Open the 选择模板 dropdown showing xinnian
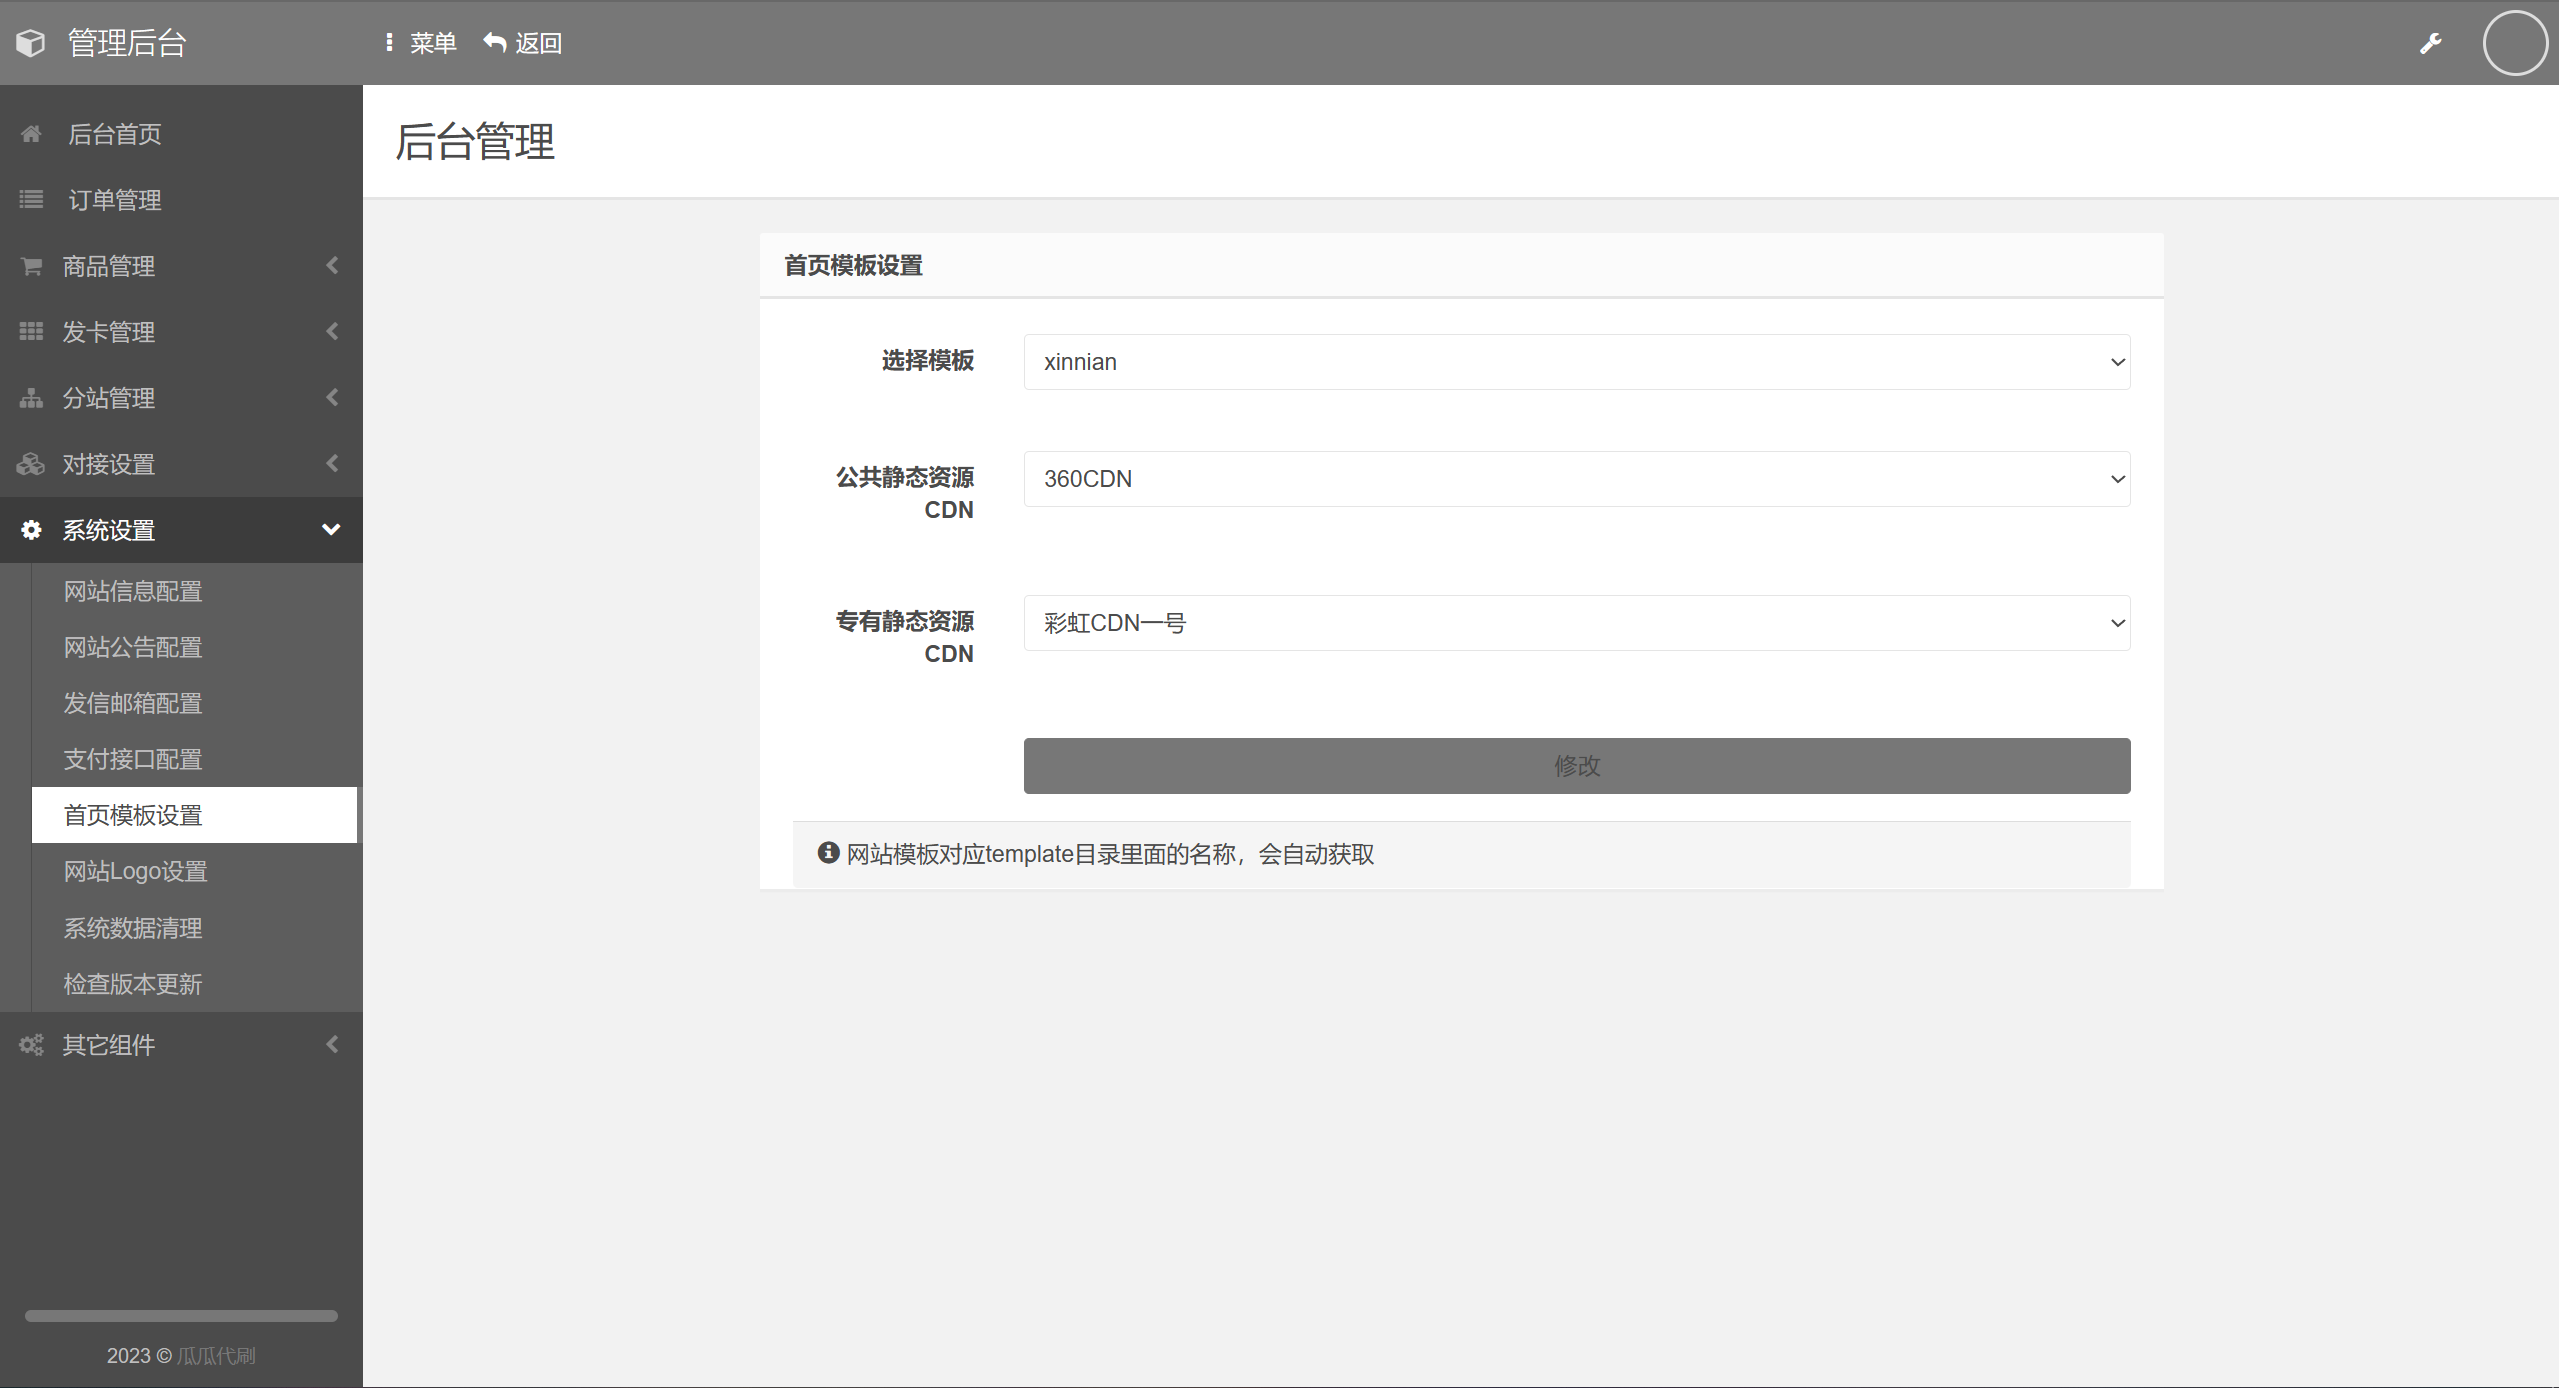 point(1576,362)
